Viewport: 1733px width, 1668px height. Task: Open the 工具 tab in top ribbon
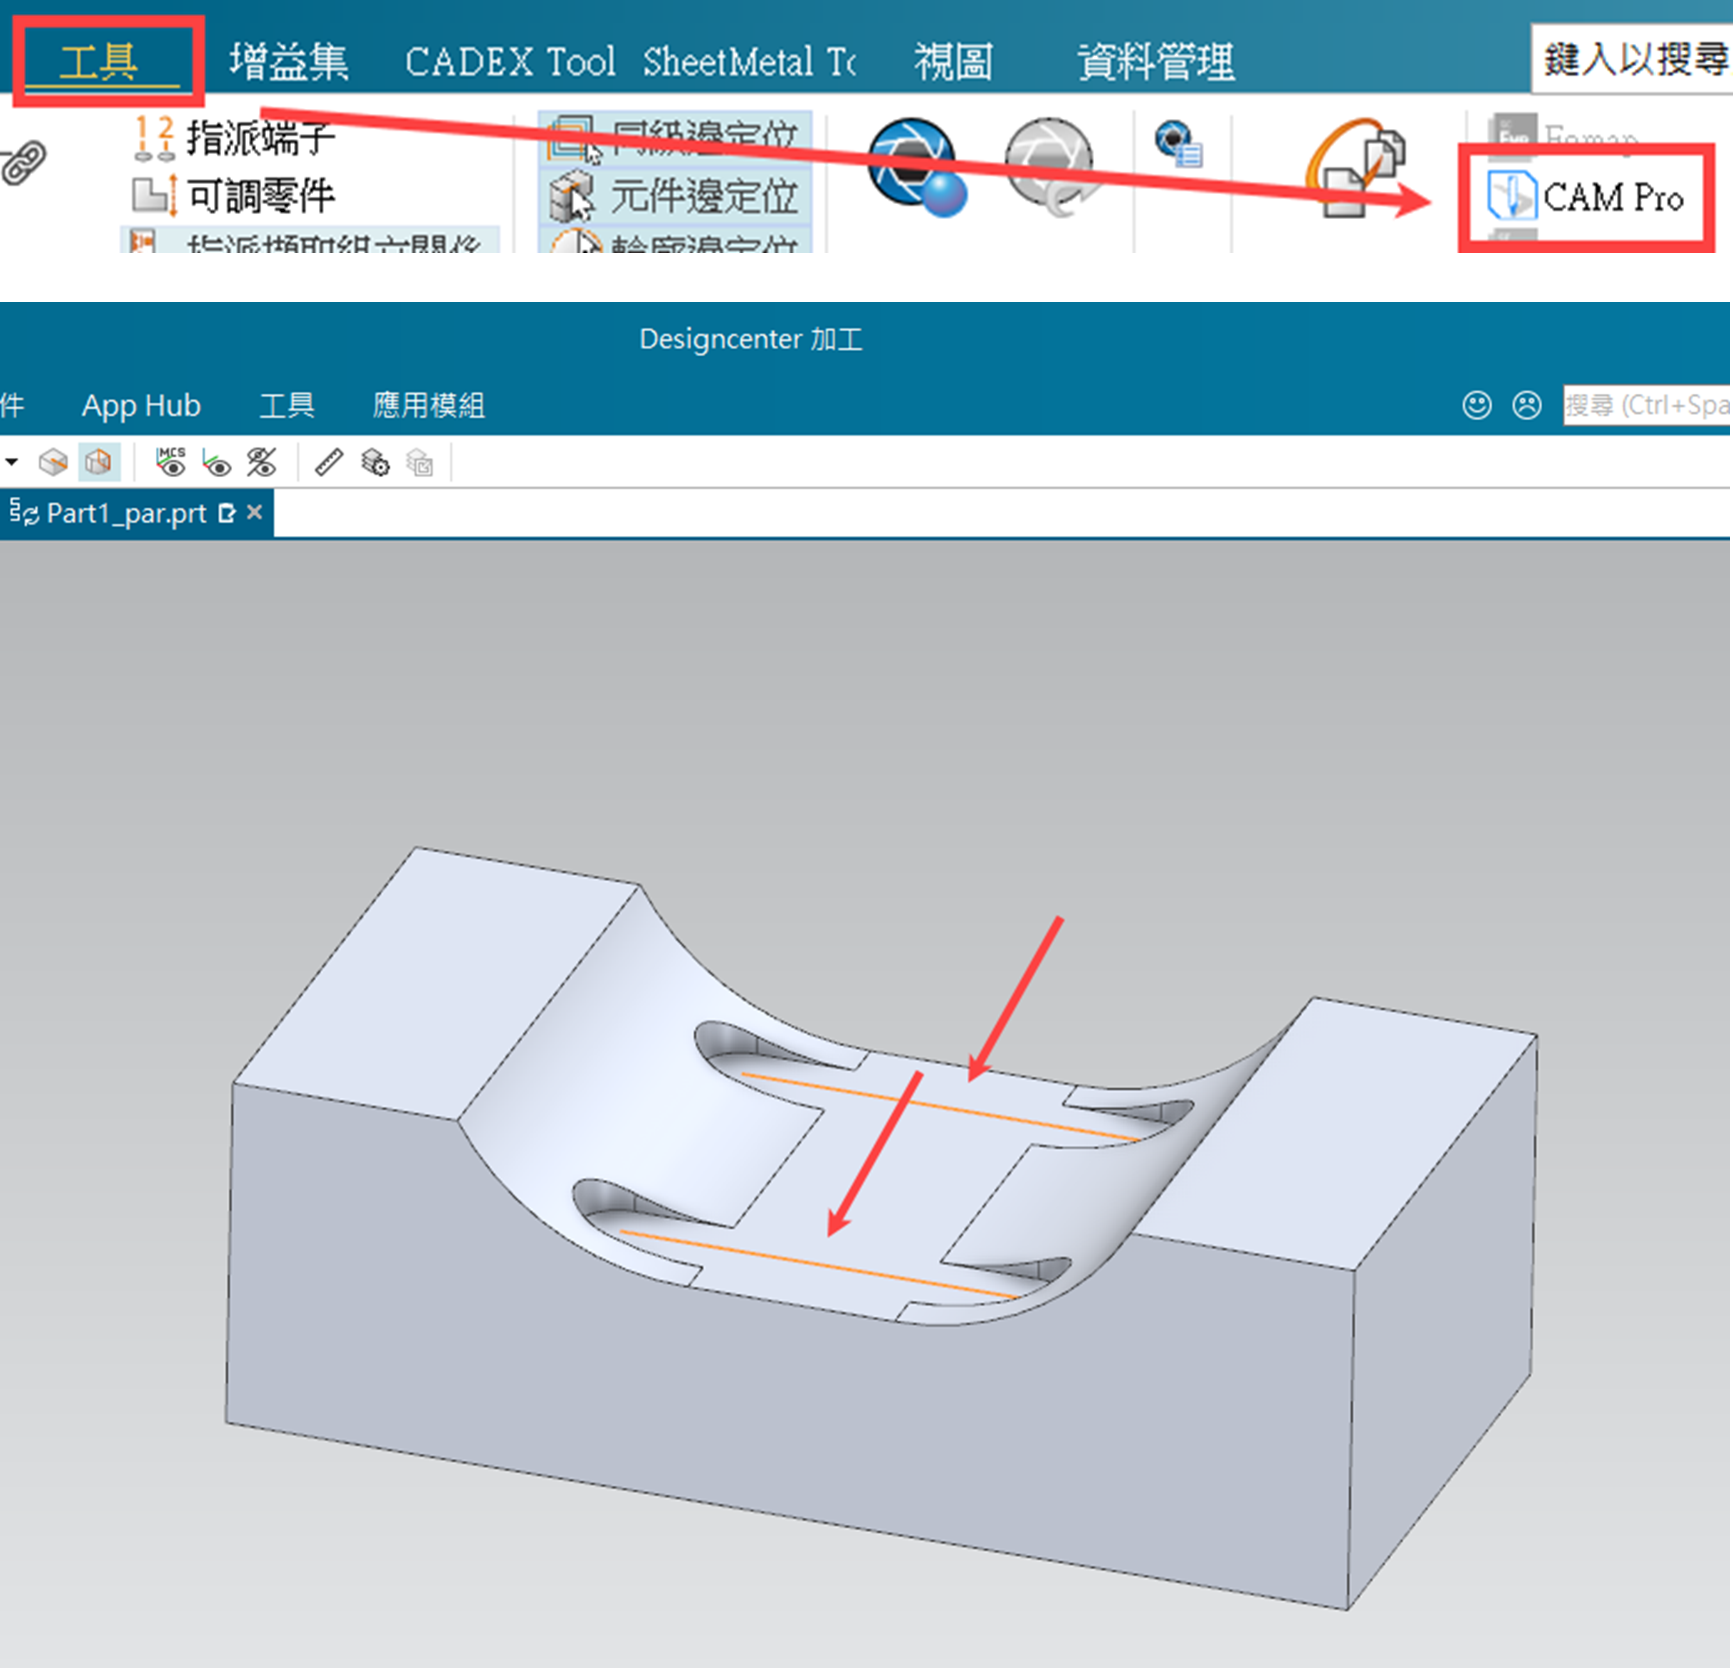coord(99,62)
